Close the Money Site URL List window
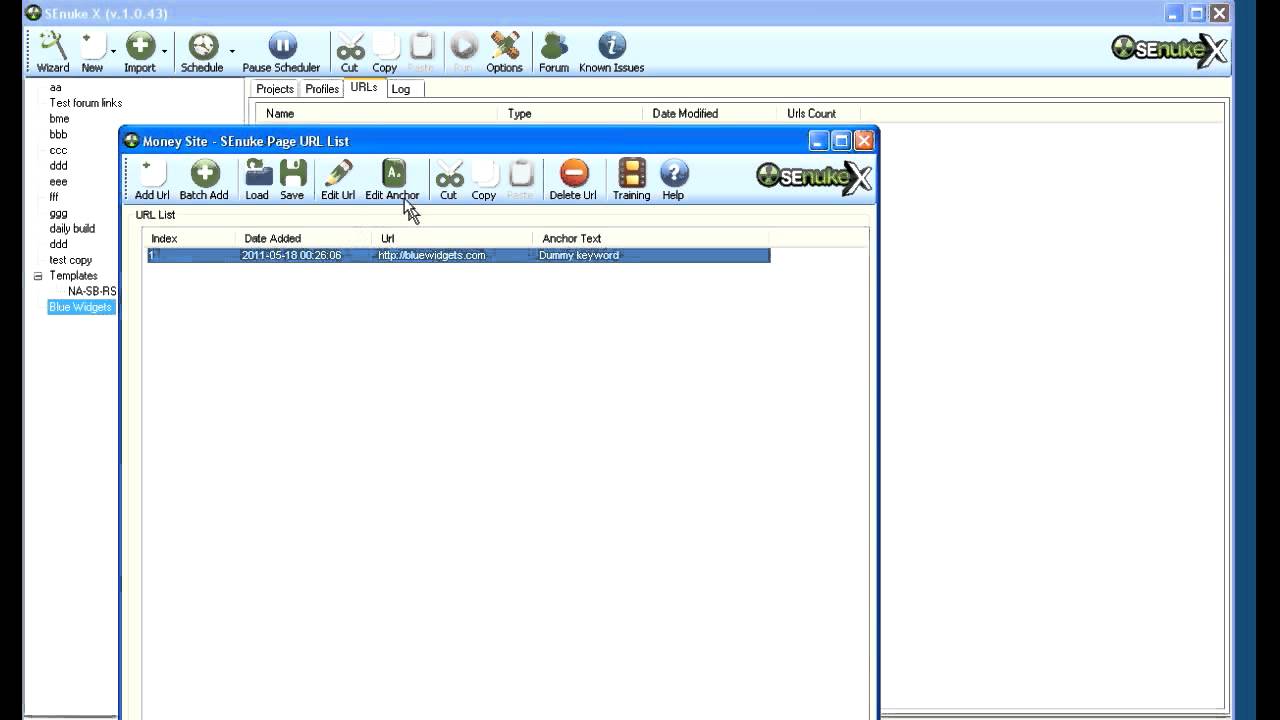Viewport: 1280px width, 720px height. [x=864, y=141]
